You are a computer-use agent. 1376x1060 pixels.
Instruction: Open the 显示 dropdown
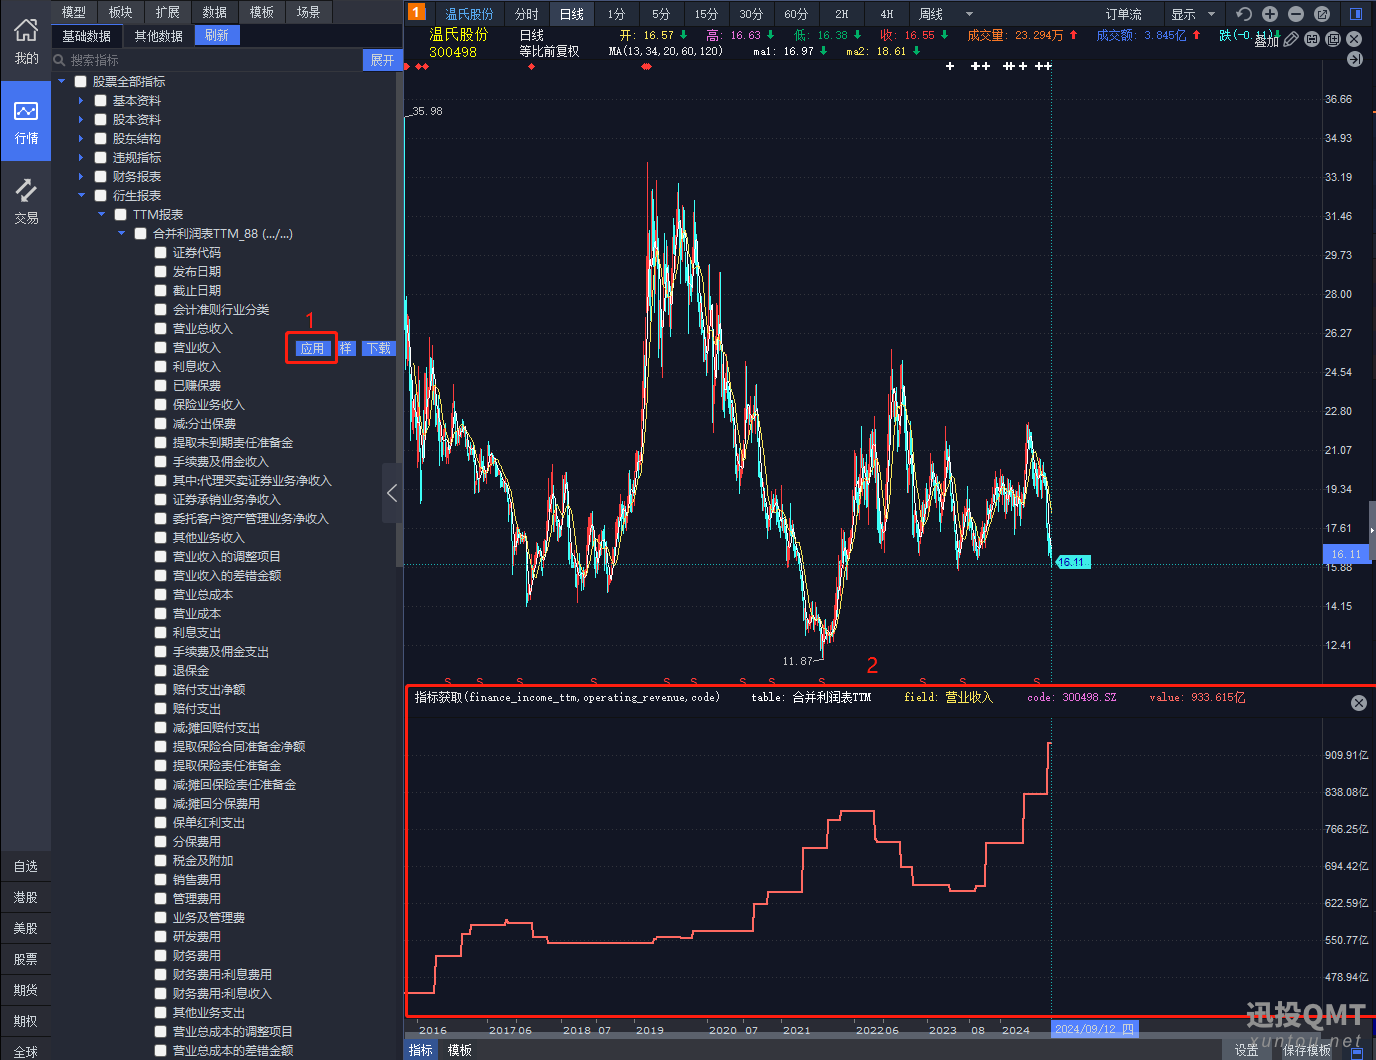(x=1193, y=14)
